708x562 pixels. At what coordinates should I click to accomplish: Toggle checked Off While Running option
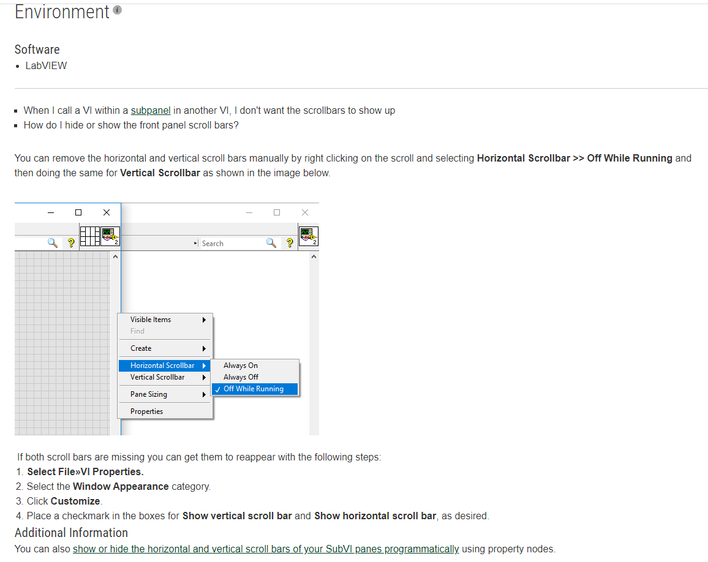click(255, 389)
